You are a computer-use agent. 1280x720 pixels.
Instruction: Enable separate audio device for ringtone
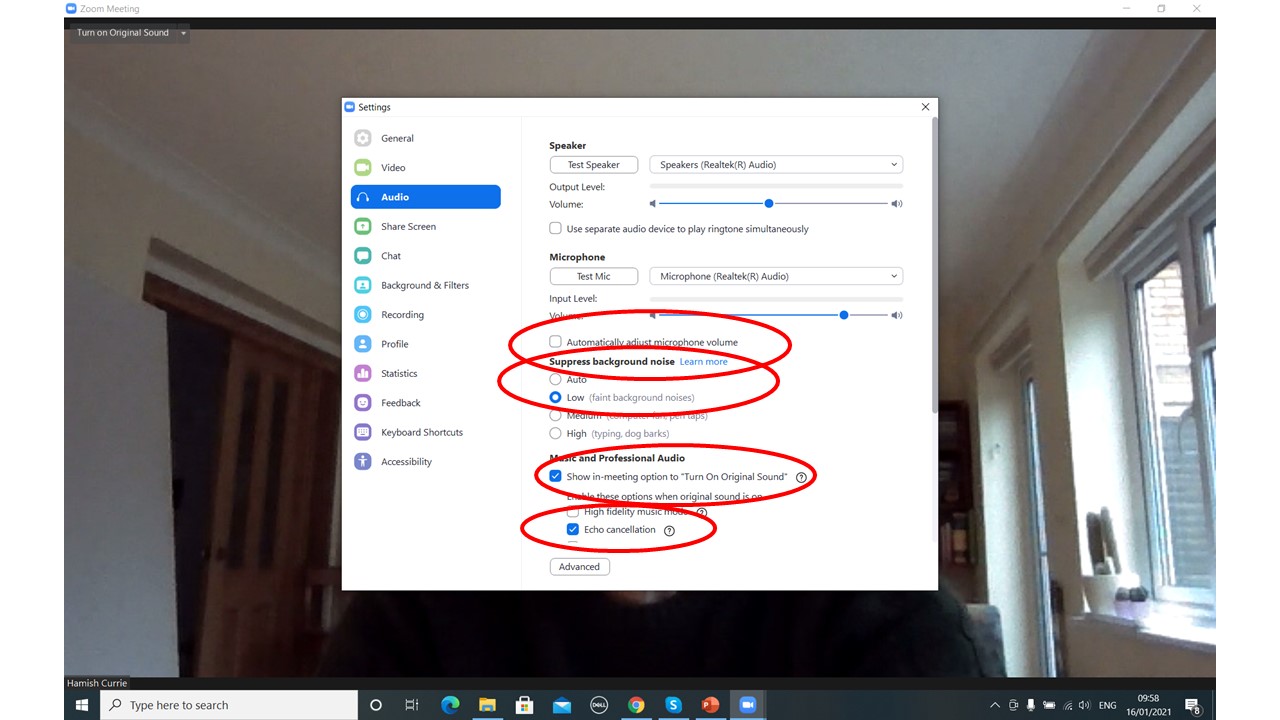click(x=556, y=229)
